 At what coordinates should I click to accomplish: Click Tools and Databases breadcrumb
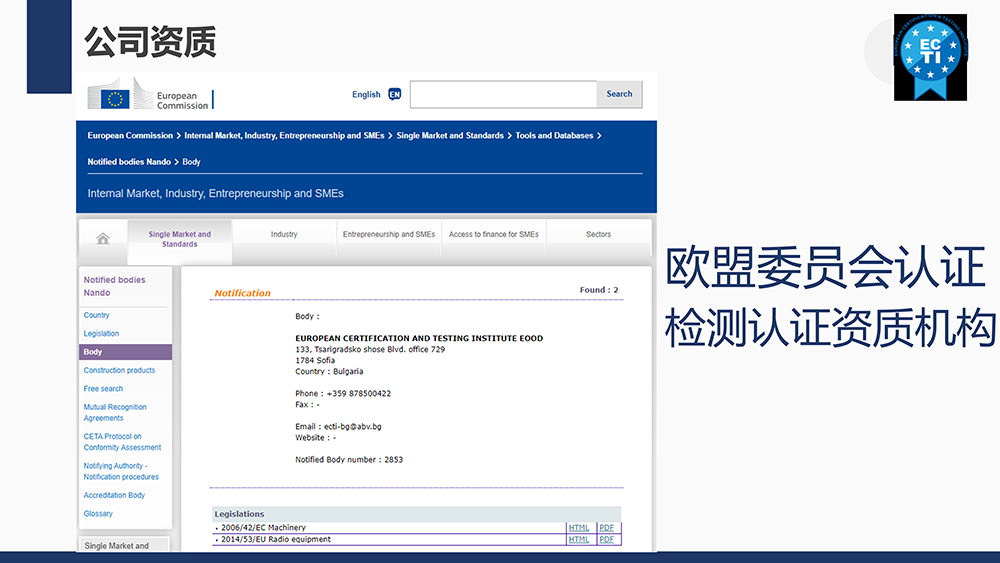point(554,135)
